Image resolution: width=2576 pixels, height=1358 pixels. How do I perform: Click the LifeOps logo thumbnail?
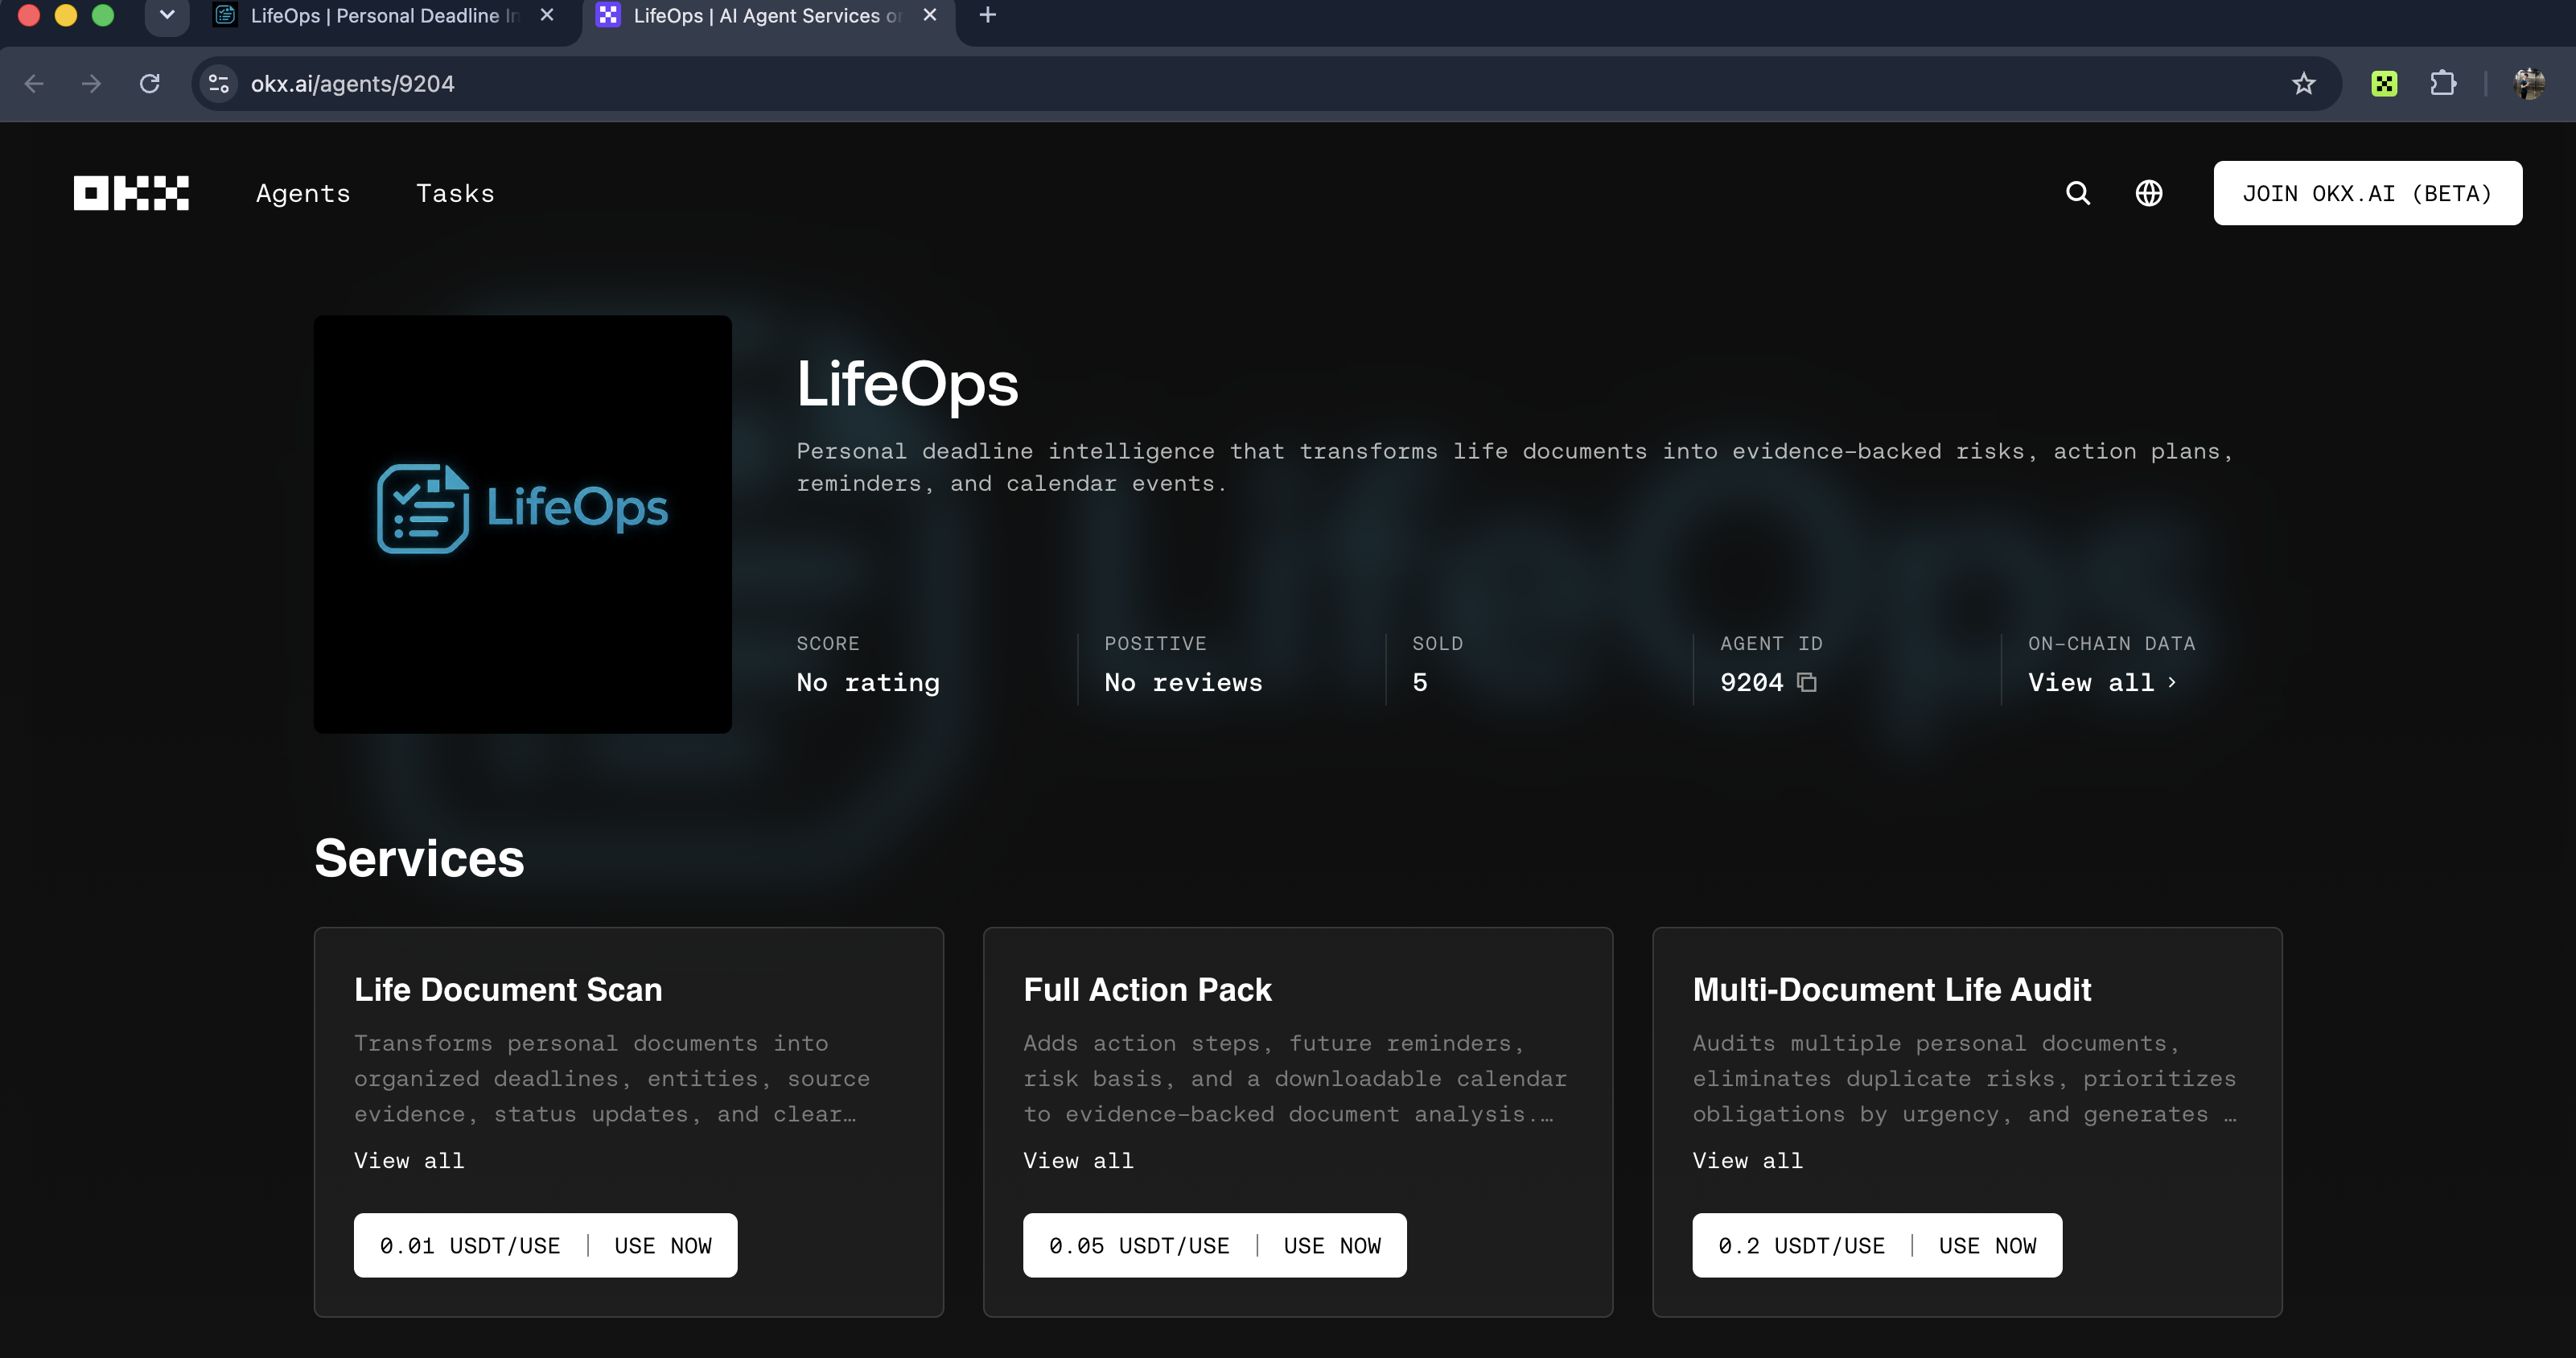(522, 524)
